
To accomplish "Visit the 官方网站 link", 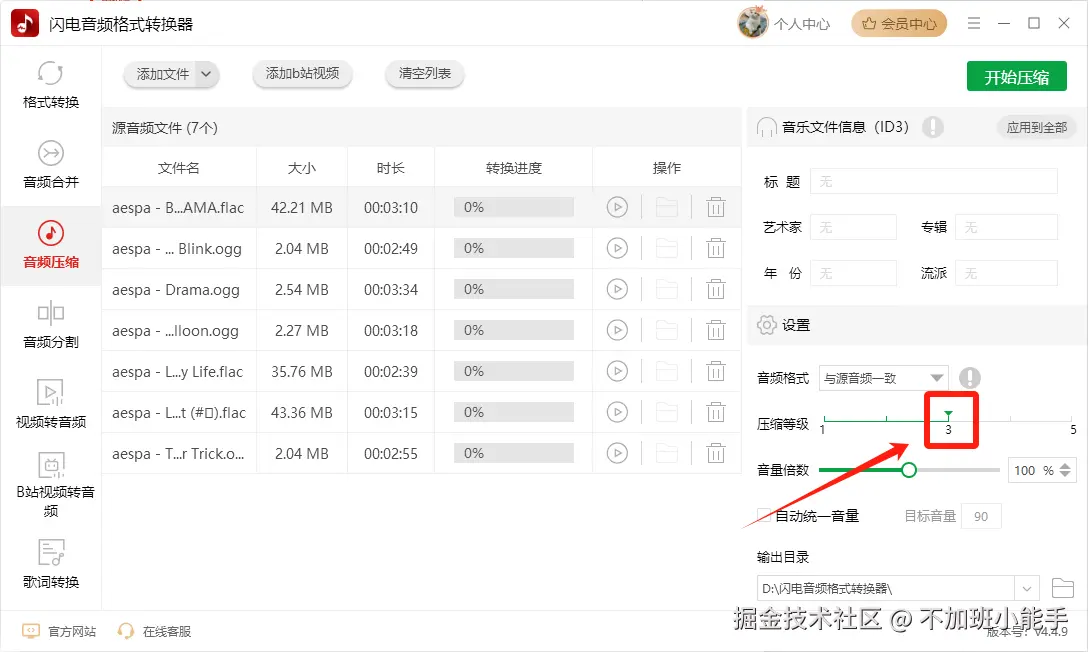I will point(60,631).
